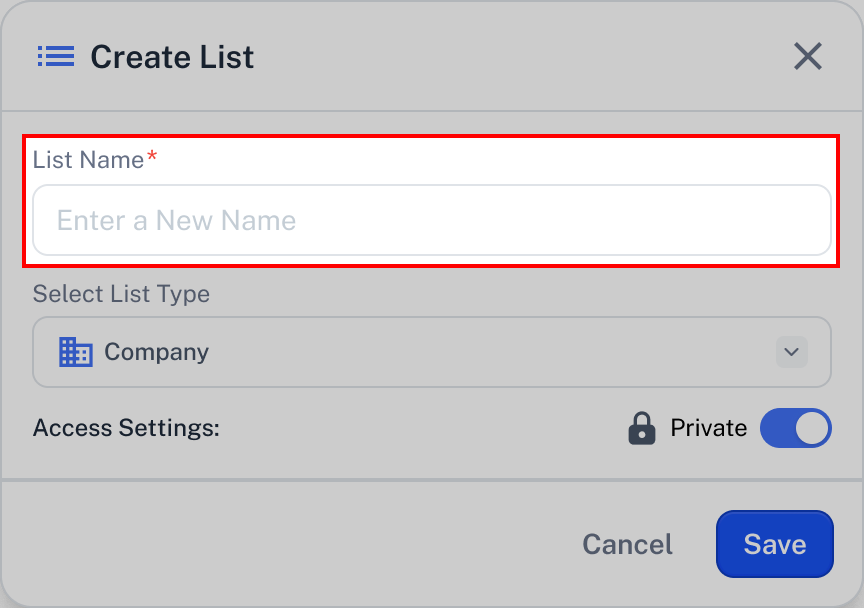Screen dimensions: 864x608
Task: Click the list icon beside Create List
Action: [x=56, y=56]
